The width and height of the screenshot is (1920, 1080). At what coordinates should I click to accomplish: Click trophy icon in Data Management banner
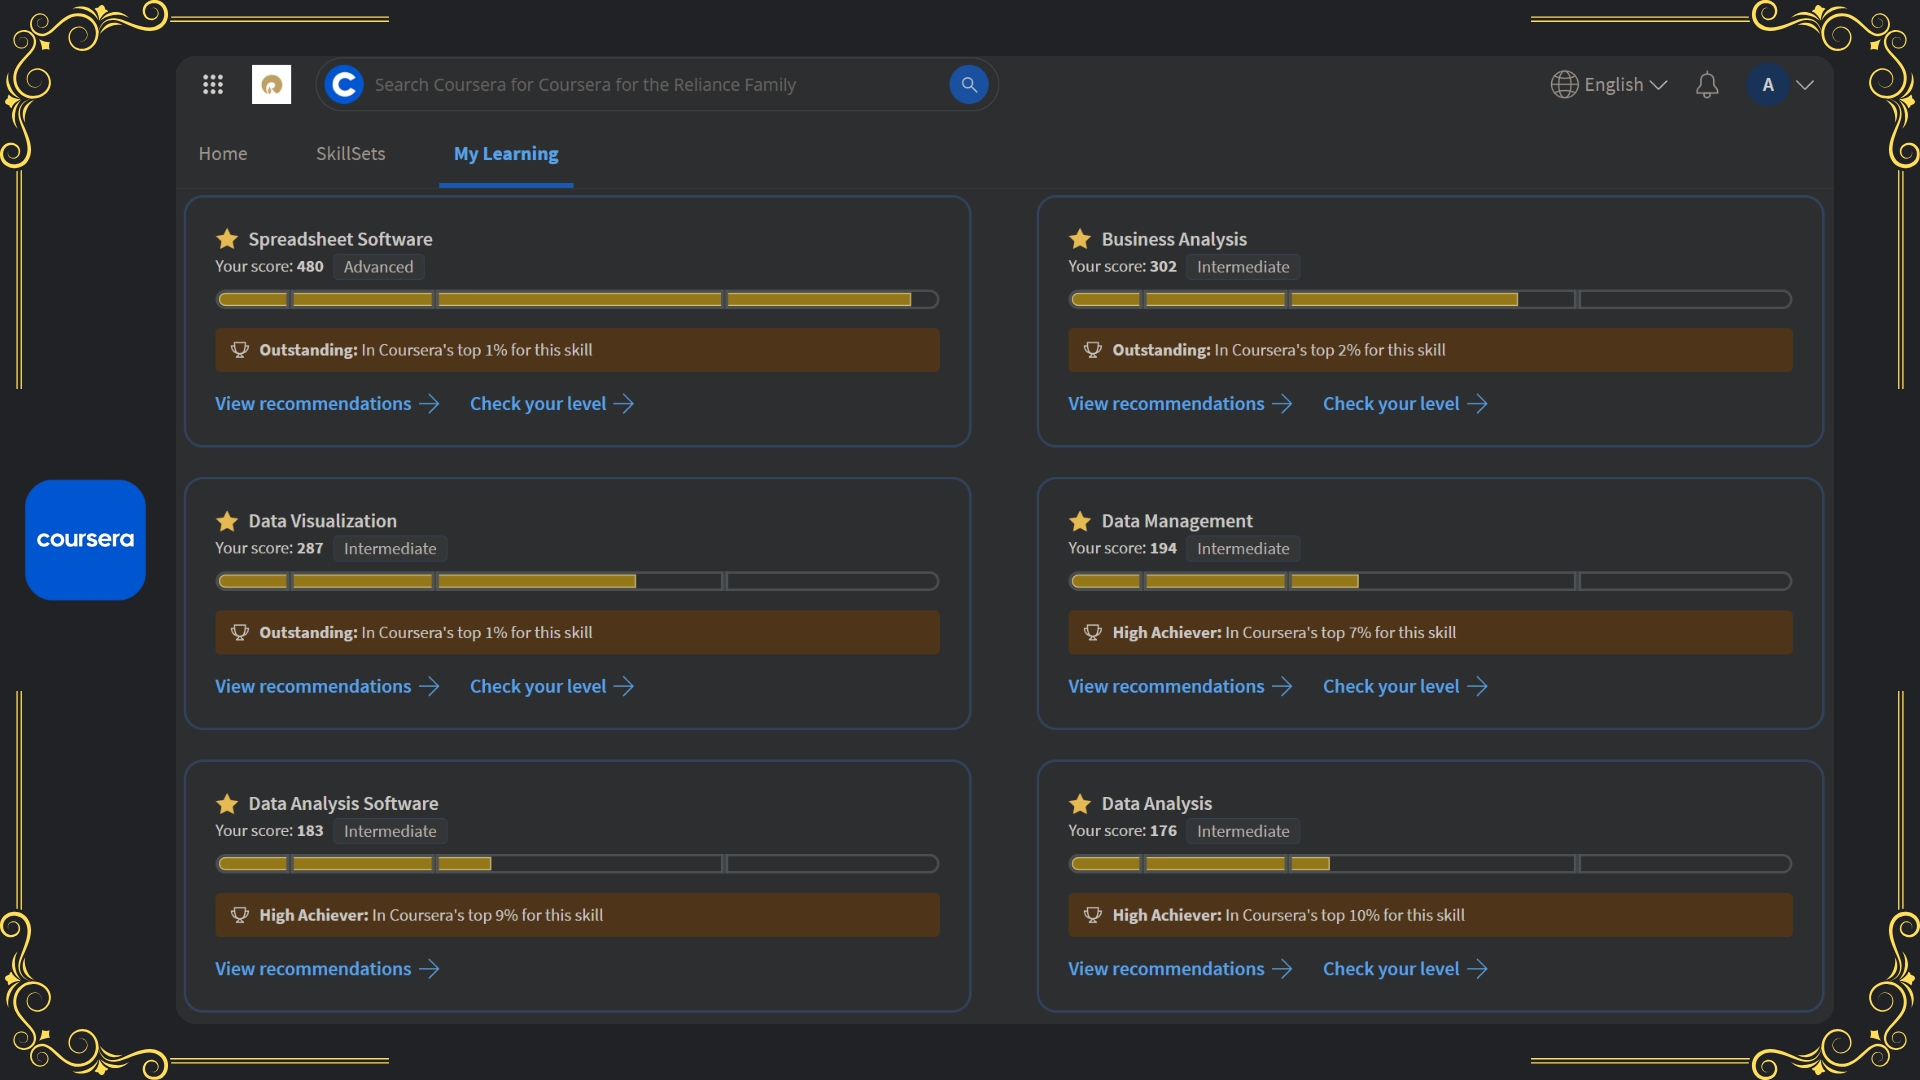(x=1093, y=633)
